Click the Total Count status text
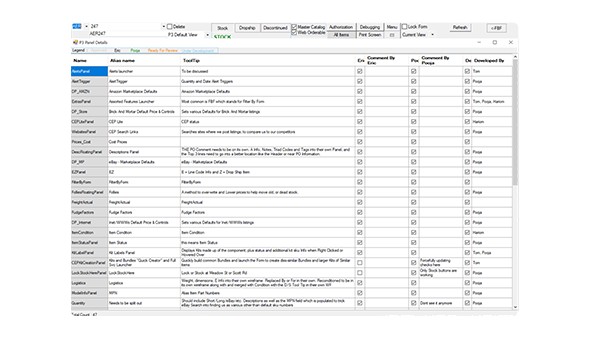Screen dimensions: 590x360 coord(84,314)
